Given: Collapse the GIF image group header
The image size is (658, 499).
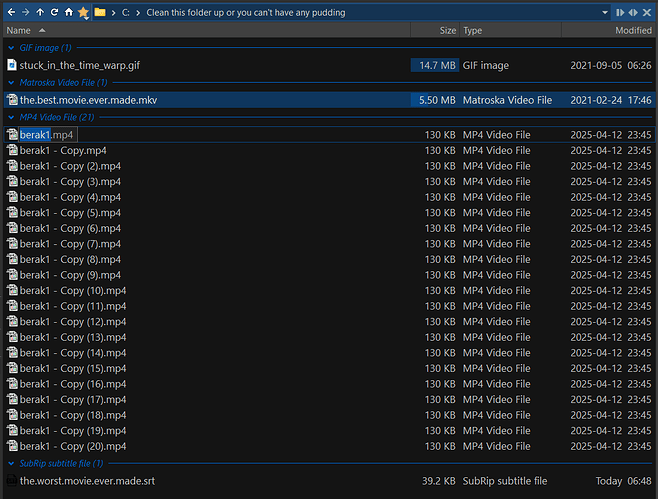Looking at the screenshot, I should (11, 47).
